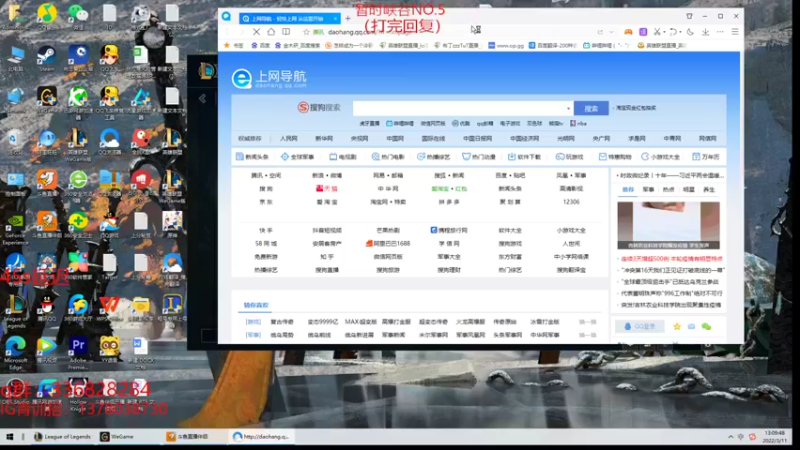
Task: Switch to League of Legends taskbar item
Action: (x=62, y=437)
